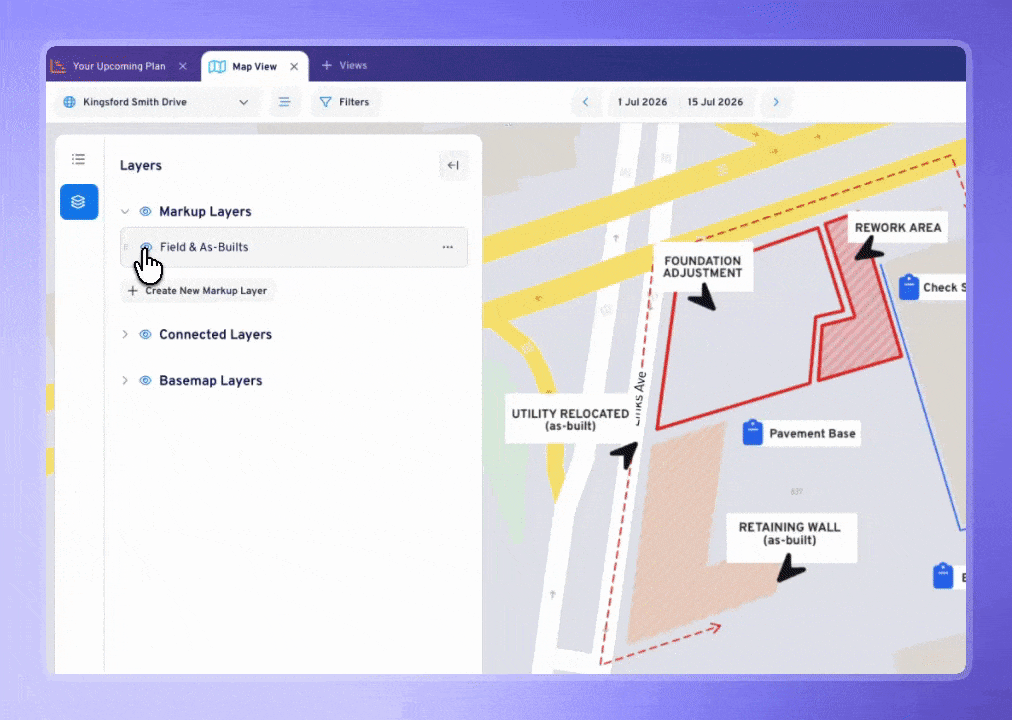1012x720 pixels.
Task: Click the globe icon beside Kingsford Smith Drive
Action: [69, 102]
